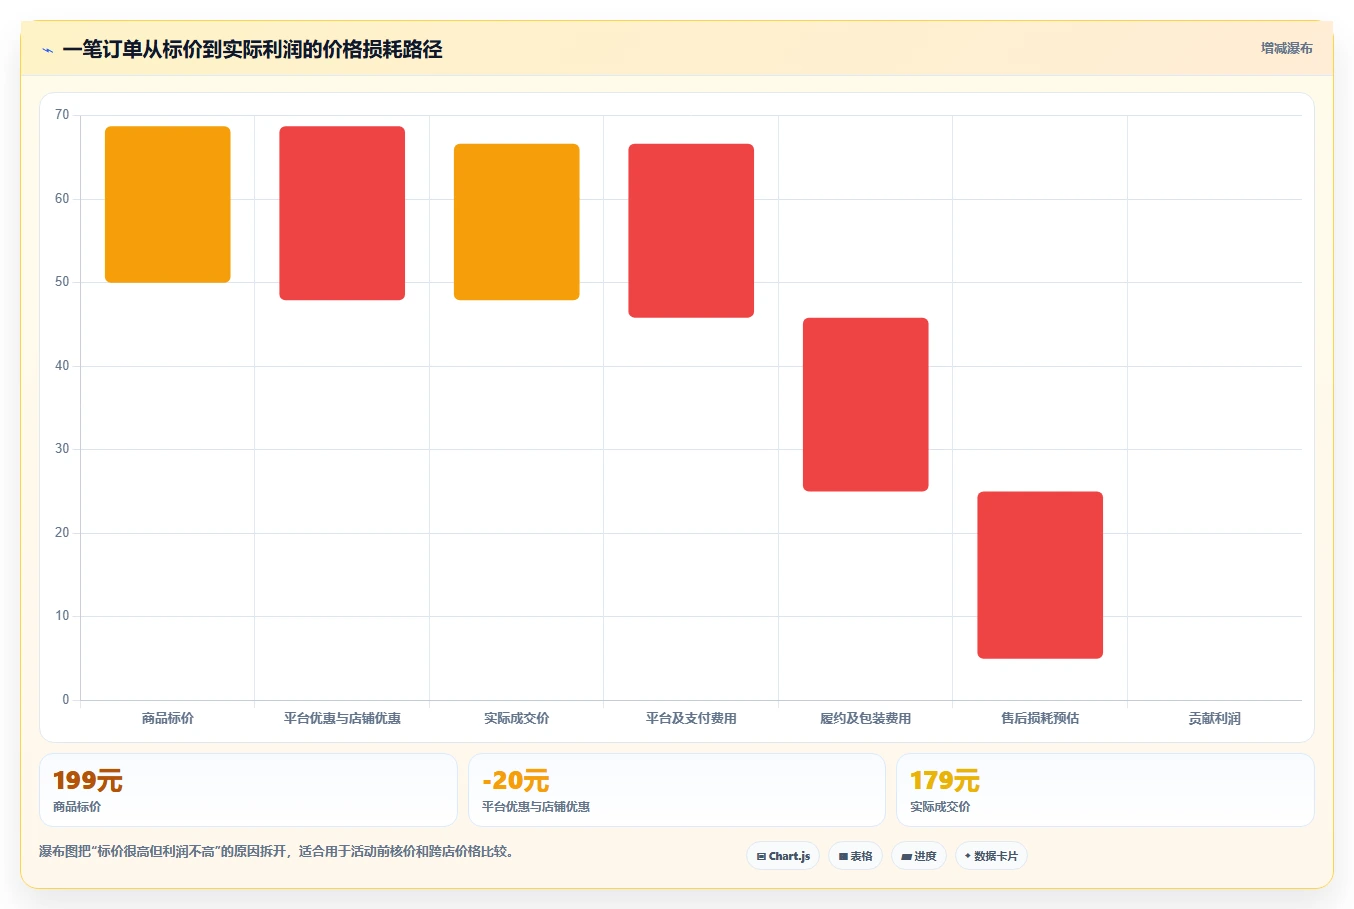Click the y-axis tick label 30

click(x=62, y=449)
